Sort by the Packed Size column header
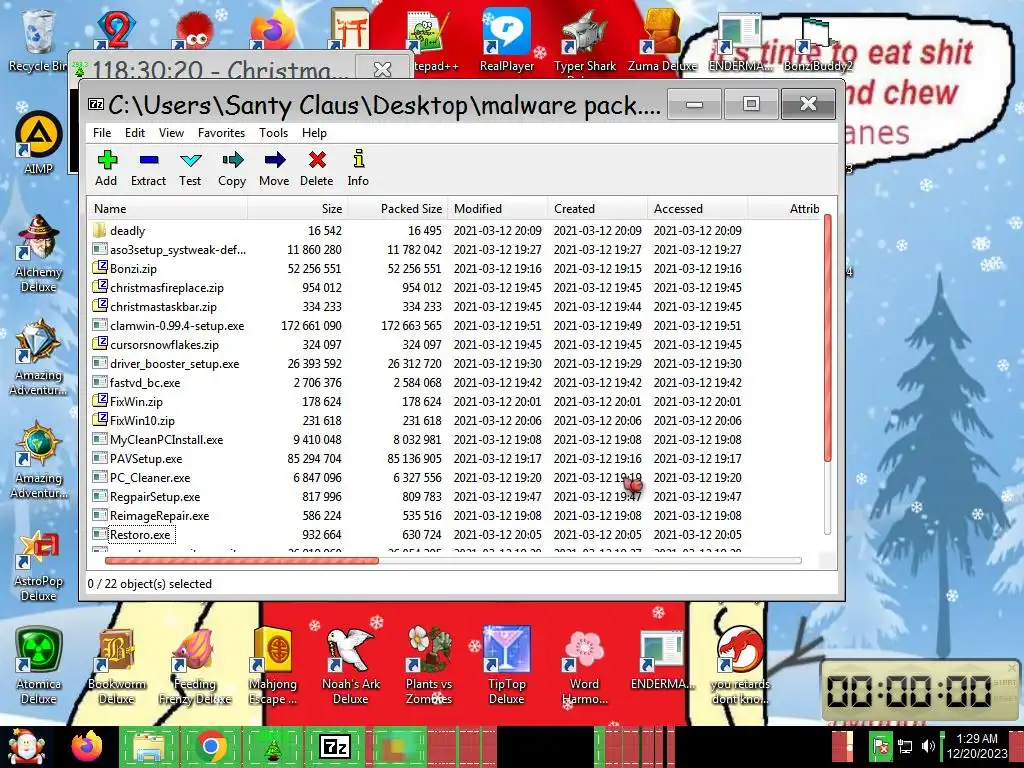Screen dimensions: 1024x768 (397, 209)
